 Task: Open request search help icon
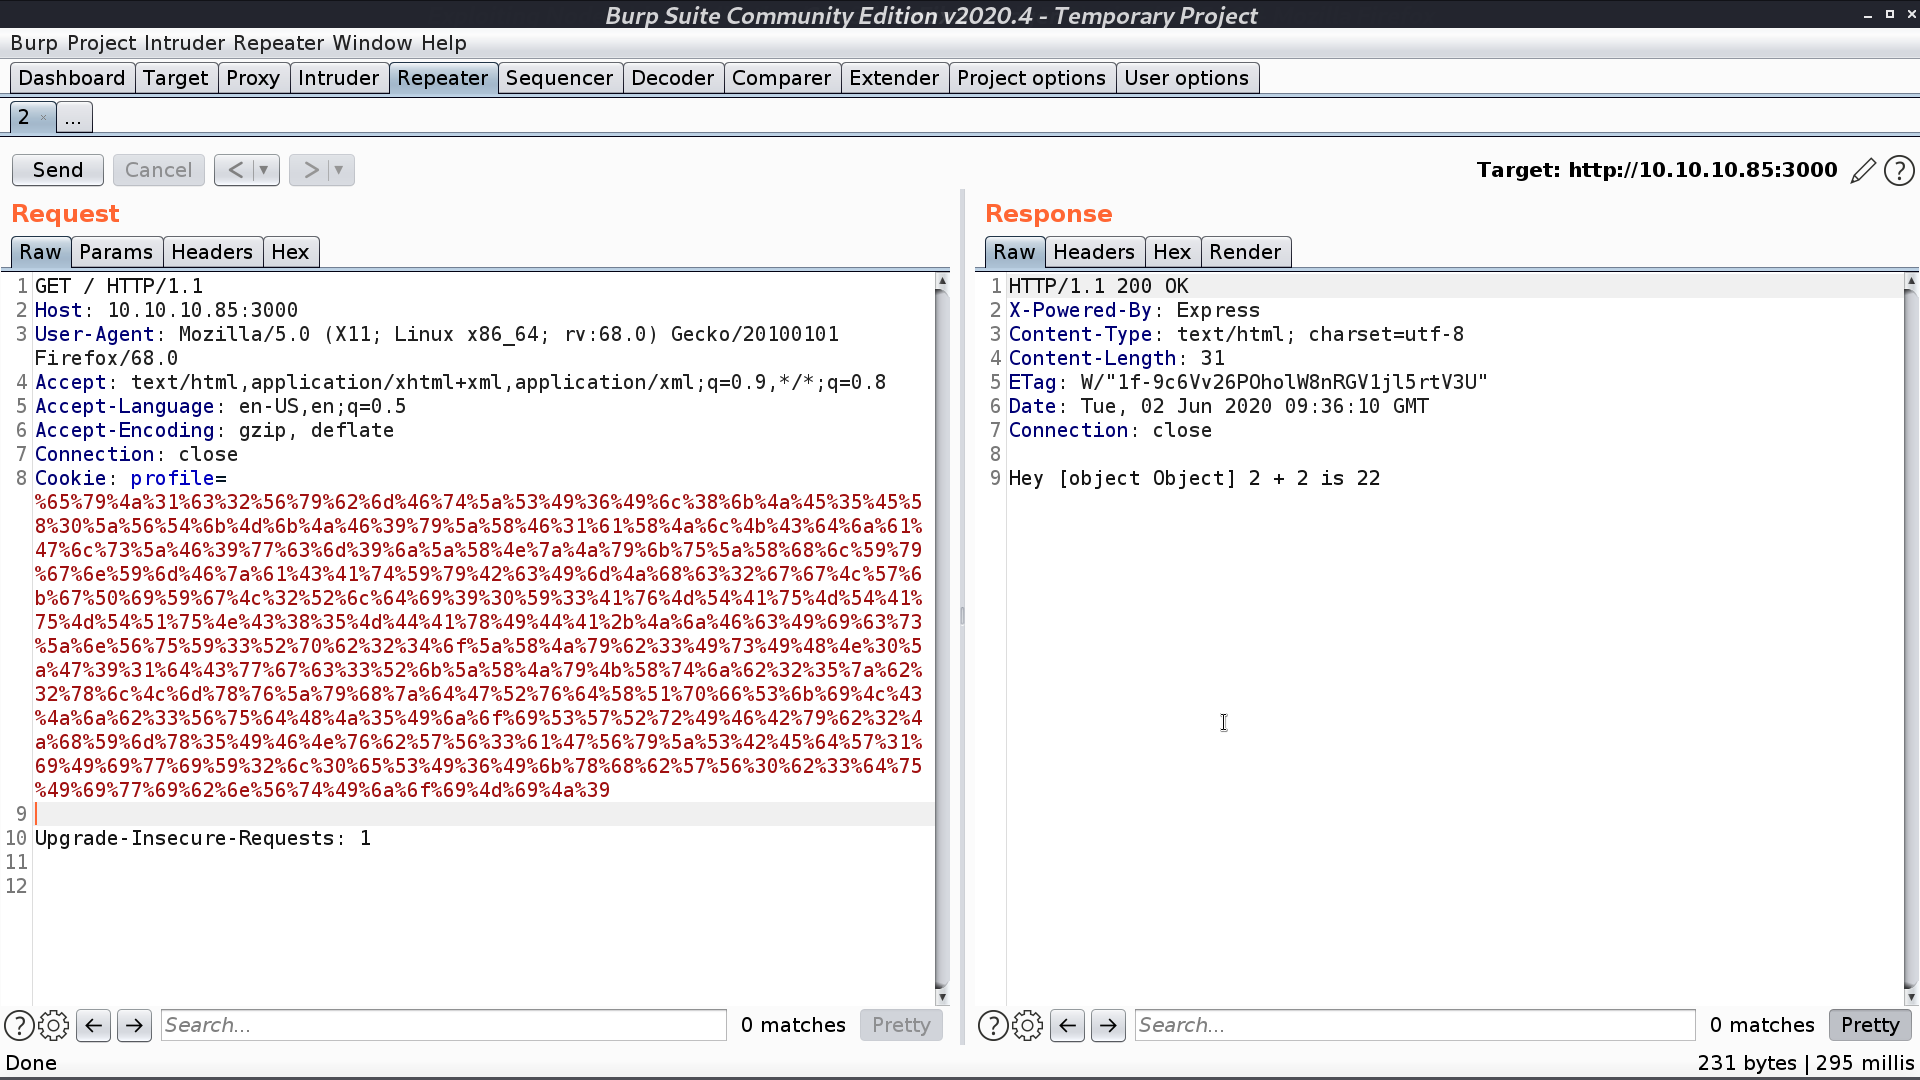pos(19,1025)
